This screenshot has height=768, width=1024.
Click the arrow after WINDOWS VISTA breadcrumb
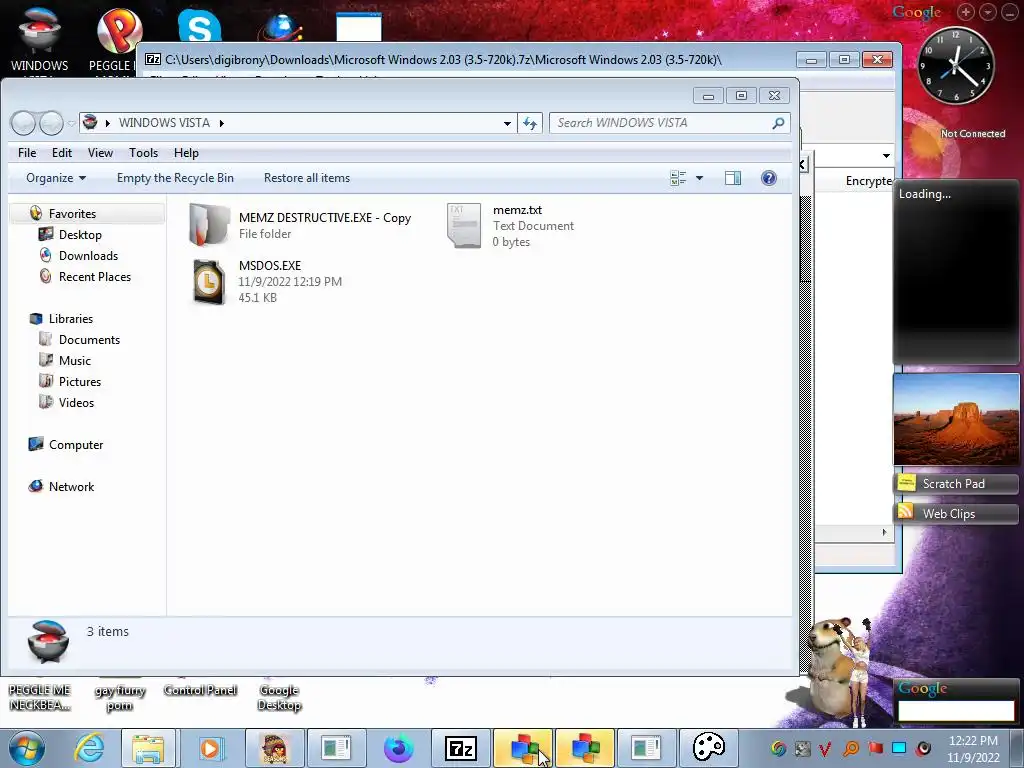pos(221,123)
